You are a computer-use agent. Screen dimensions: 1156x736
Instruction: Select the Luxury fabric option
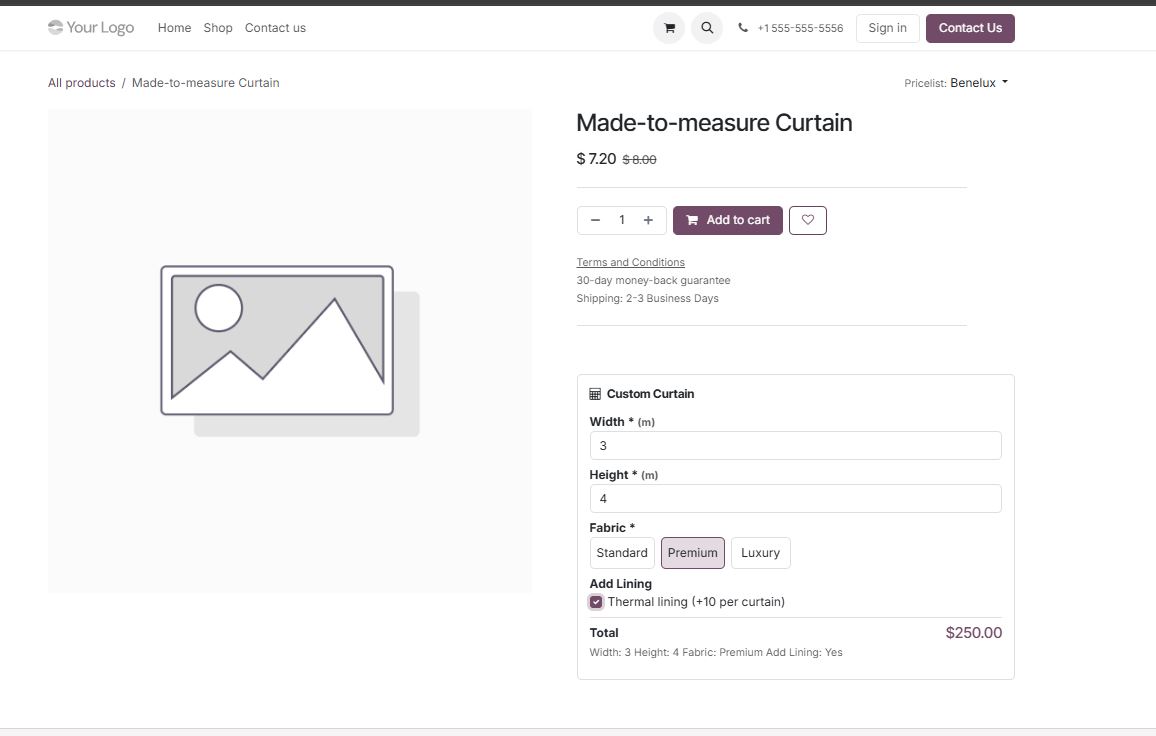761,553
